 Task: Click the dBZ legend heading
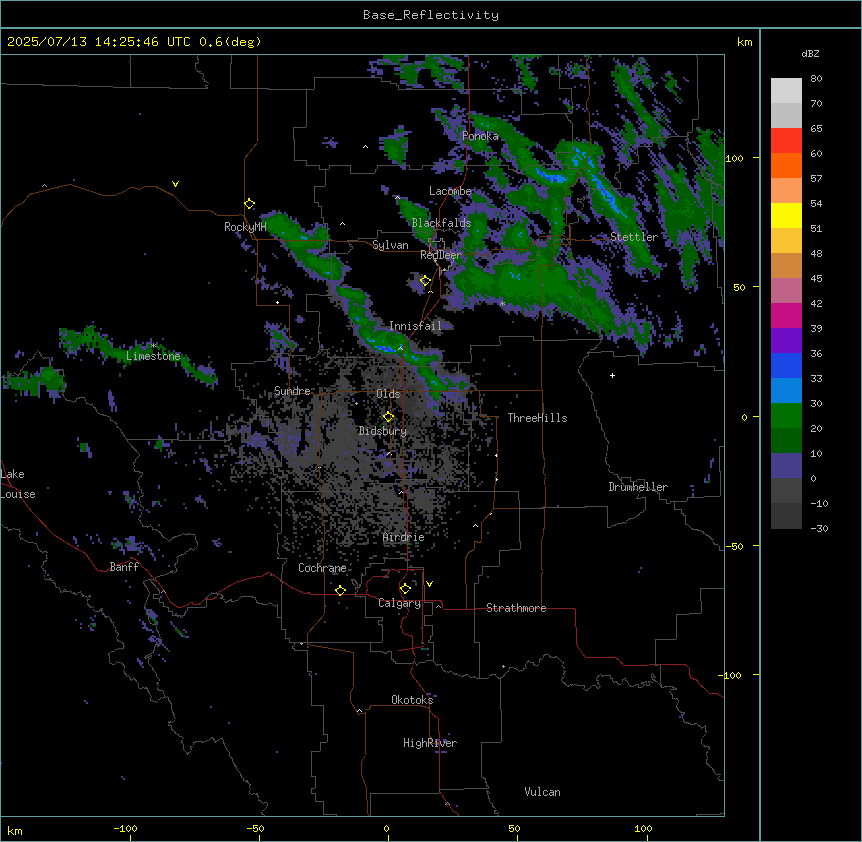(x=810, y=54)
